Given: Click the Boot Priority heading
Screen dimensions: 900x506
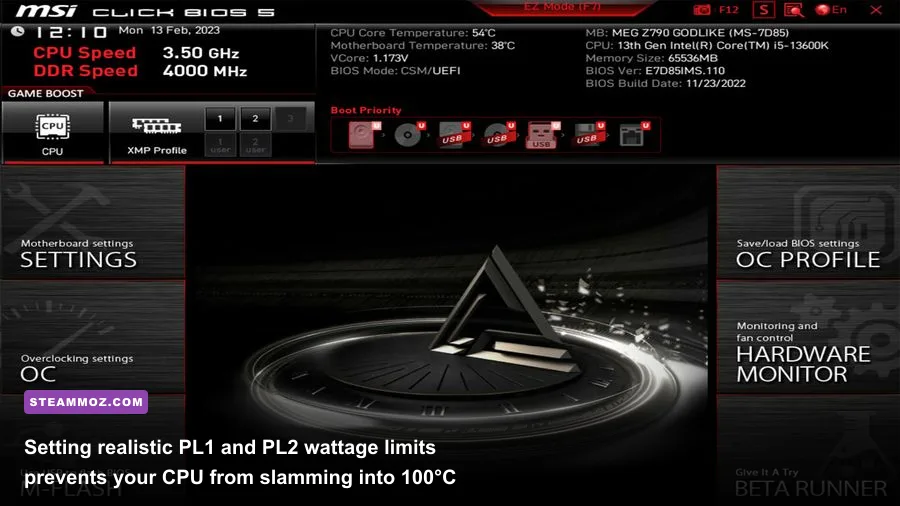Looking at the screenshot, I should pos(366,110).
